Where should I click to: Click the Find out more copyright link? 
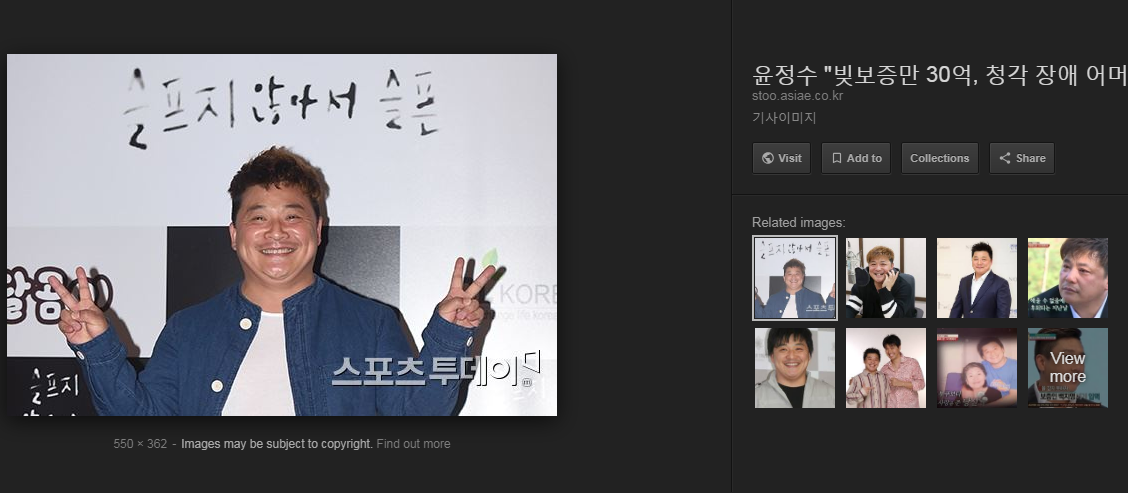(x=413, y=444)
